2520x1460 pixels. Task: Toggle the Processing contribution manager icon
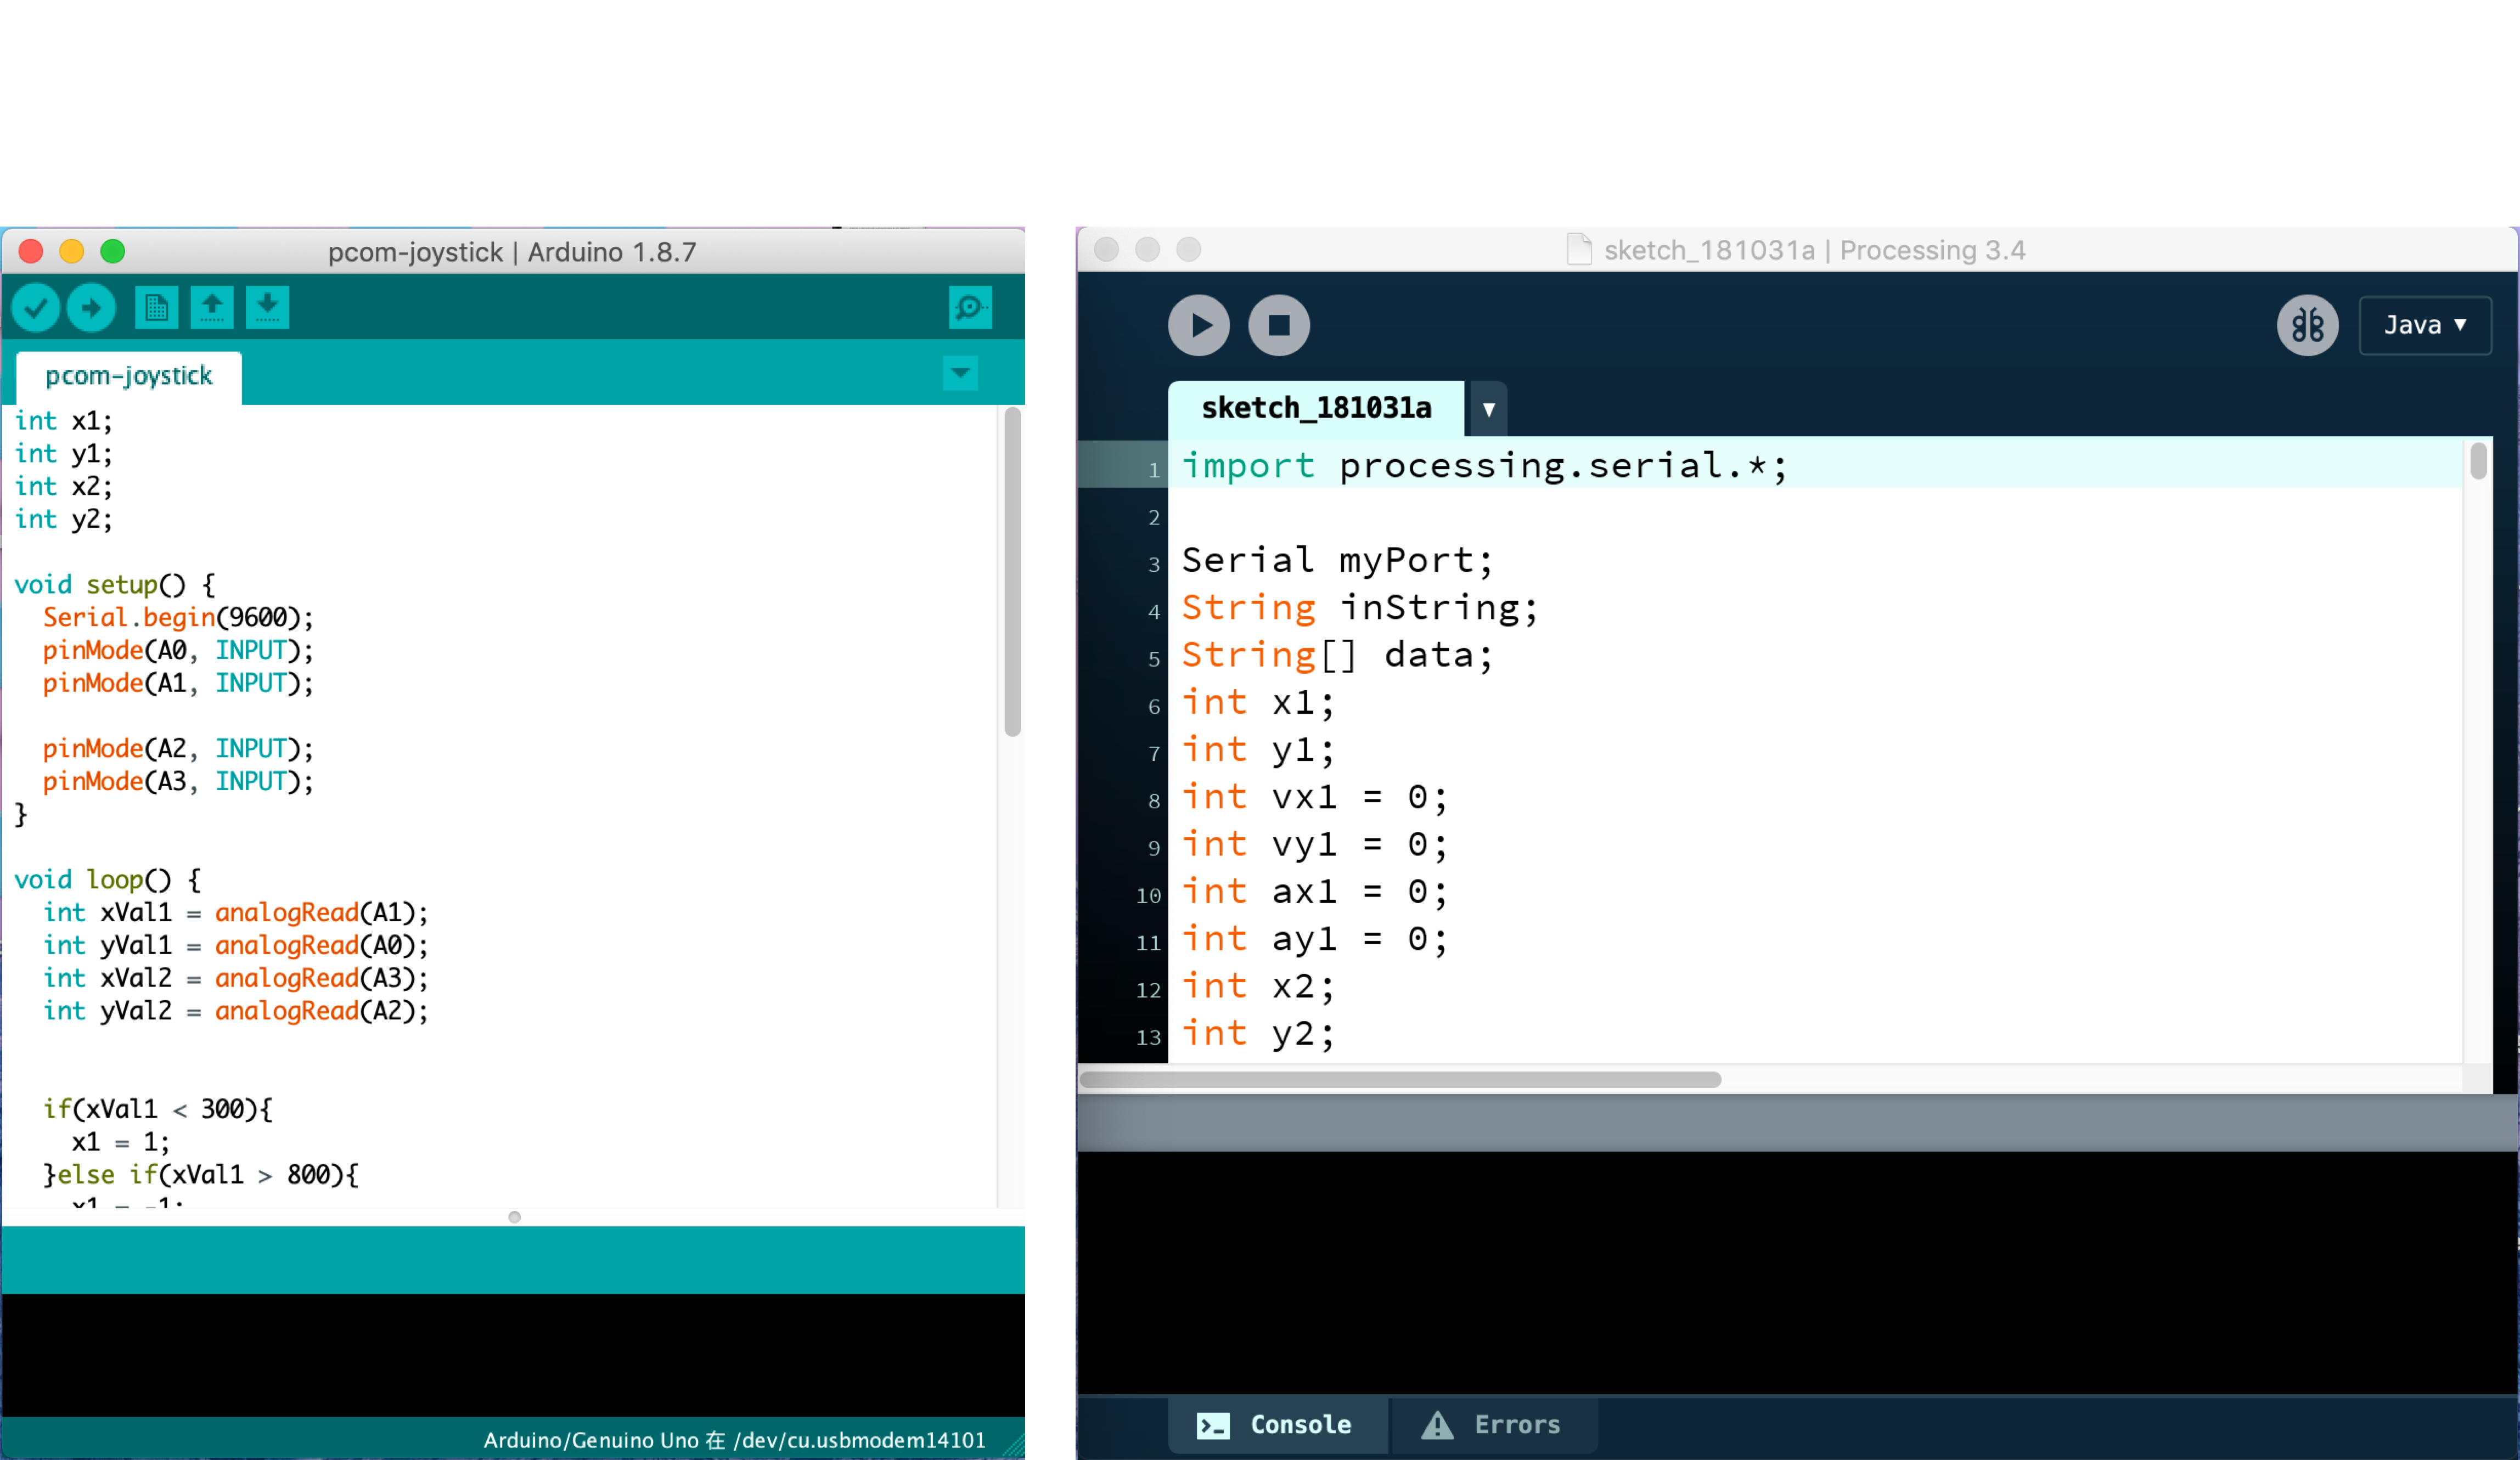point(2306,325)
